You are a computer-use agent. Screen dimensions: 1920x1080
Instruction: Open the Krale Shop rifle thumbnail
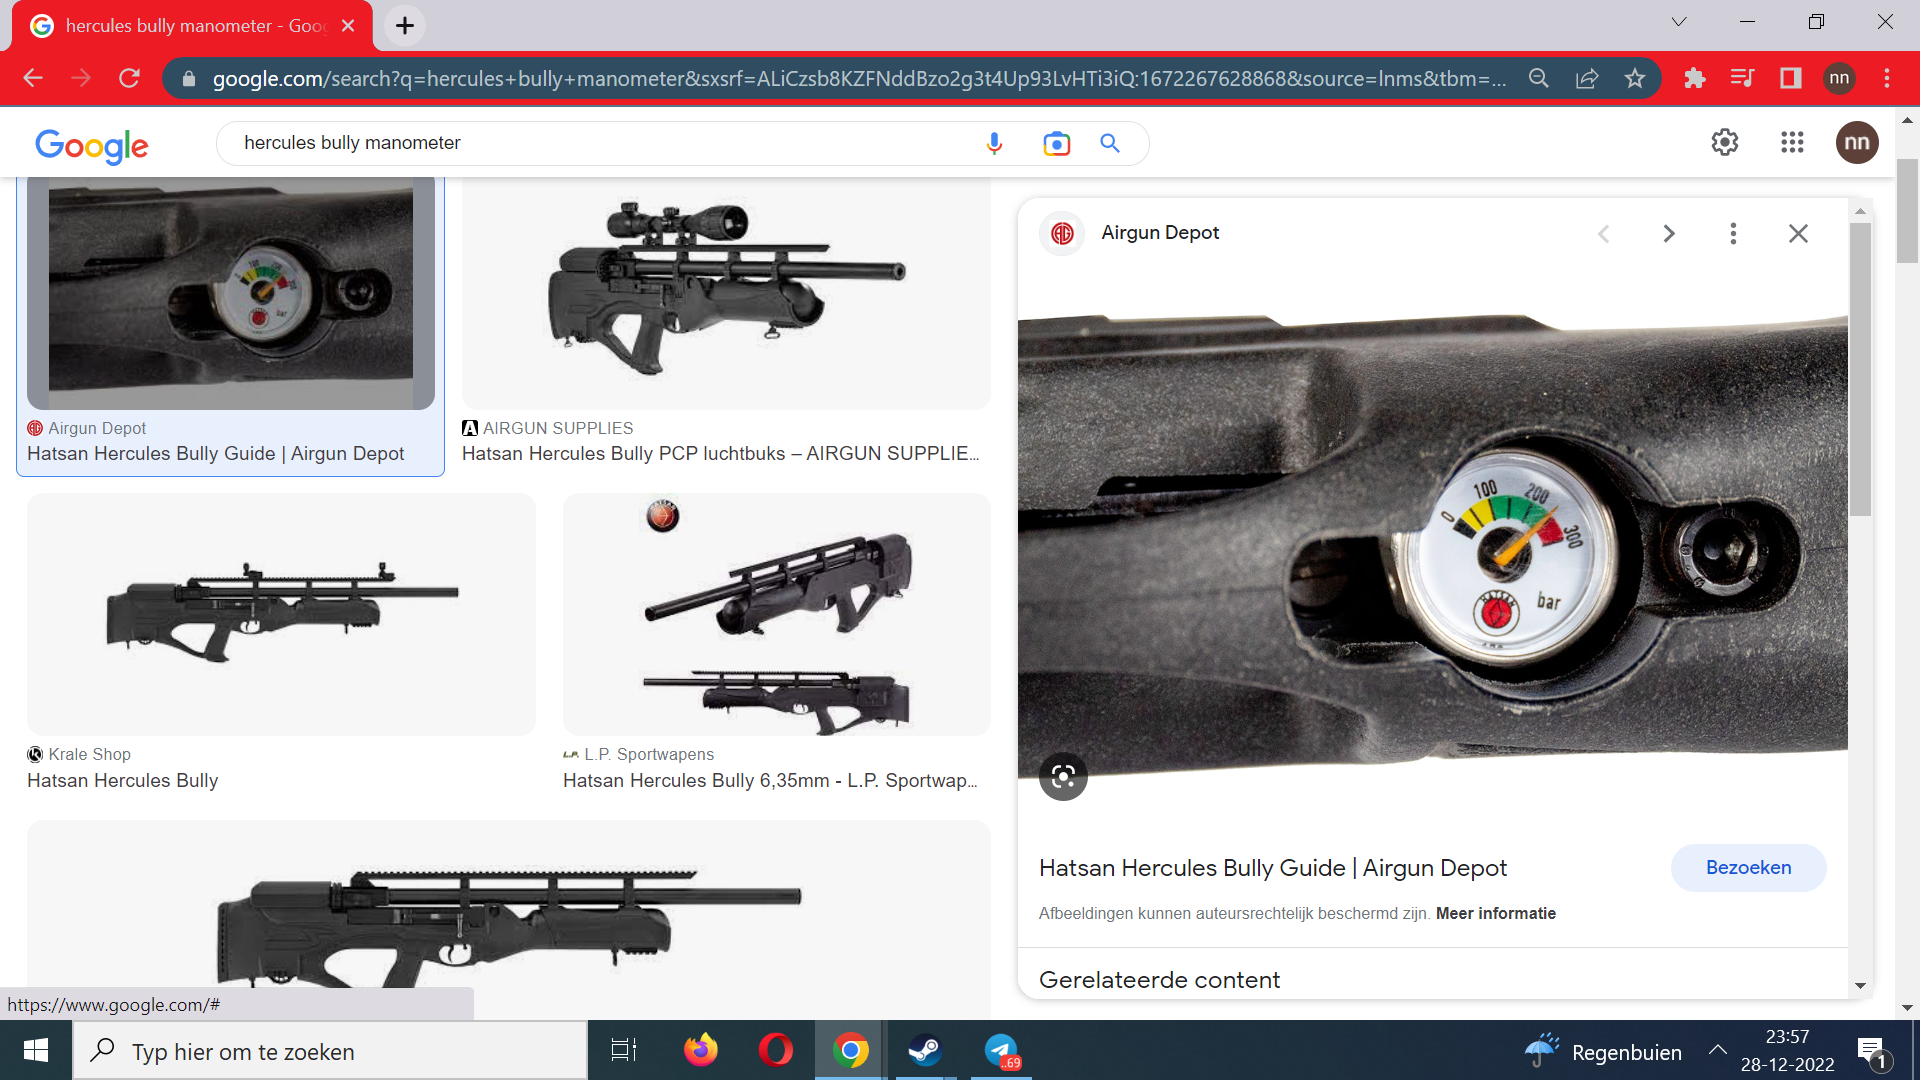coord(281,614)
